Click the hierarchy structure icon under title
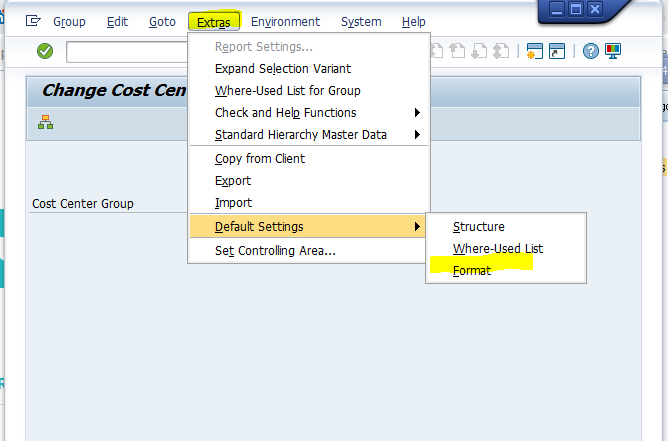The height and width of the screenshot is (441, 668). point(46,122)
